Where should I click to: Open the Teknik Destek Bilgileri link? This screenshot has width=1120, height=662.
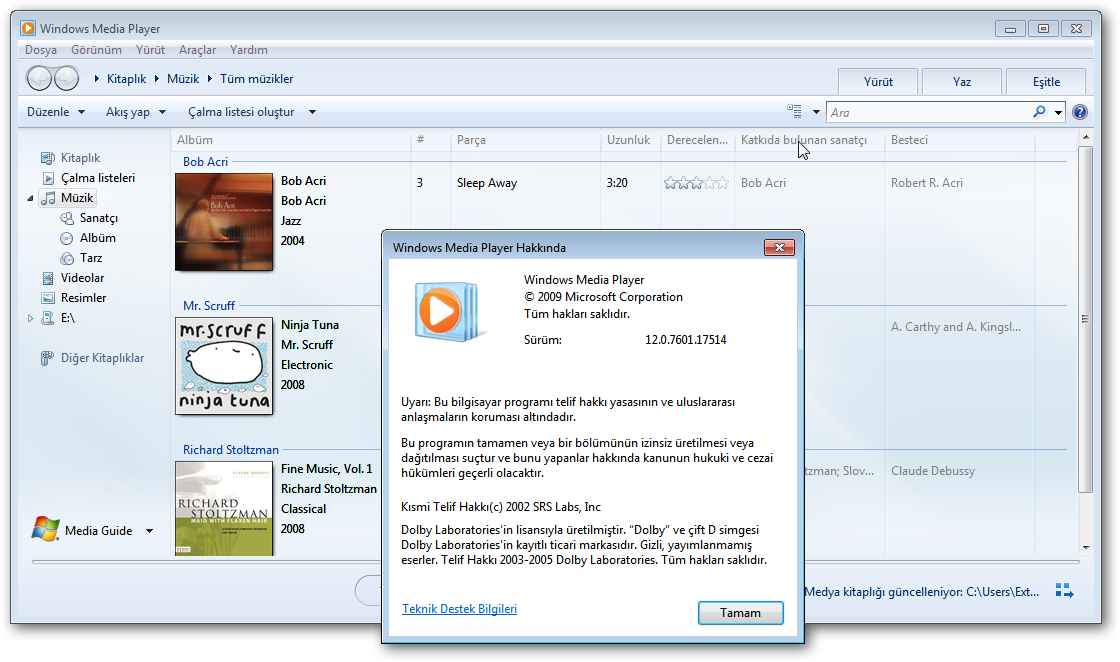pyautogui.click(x=459, y=608)
